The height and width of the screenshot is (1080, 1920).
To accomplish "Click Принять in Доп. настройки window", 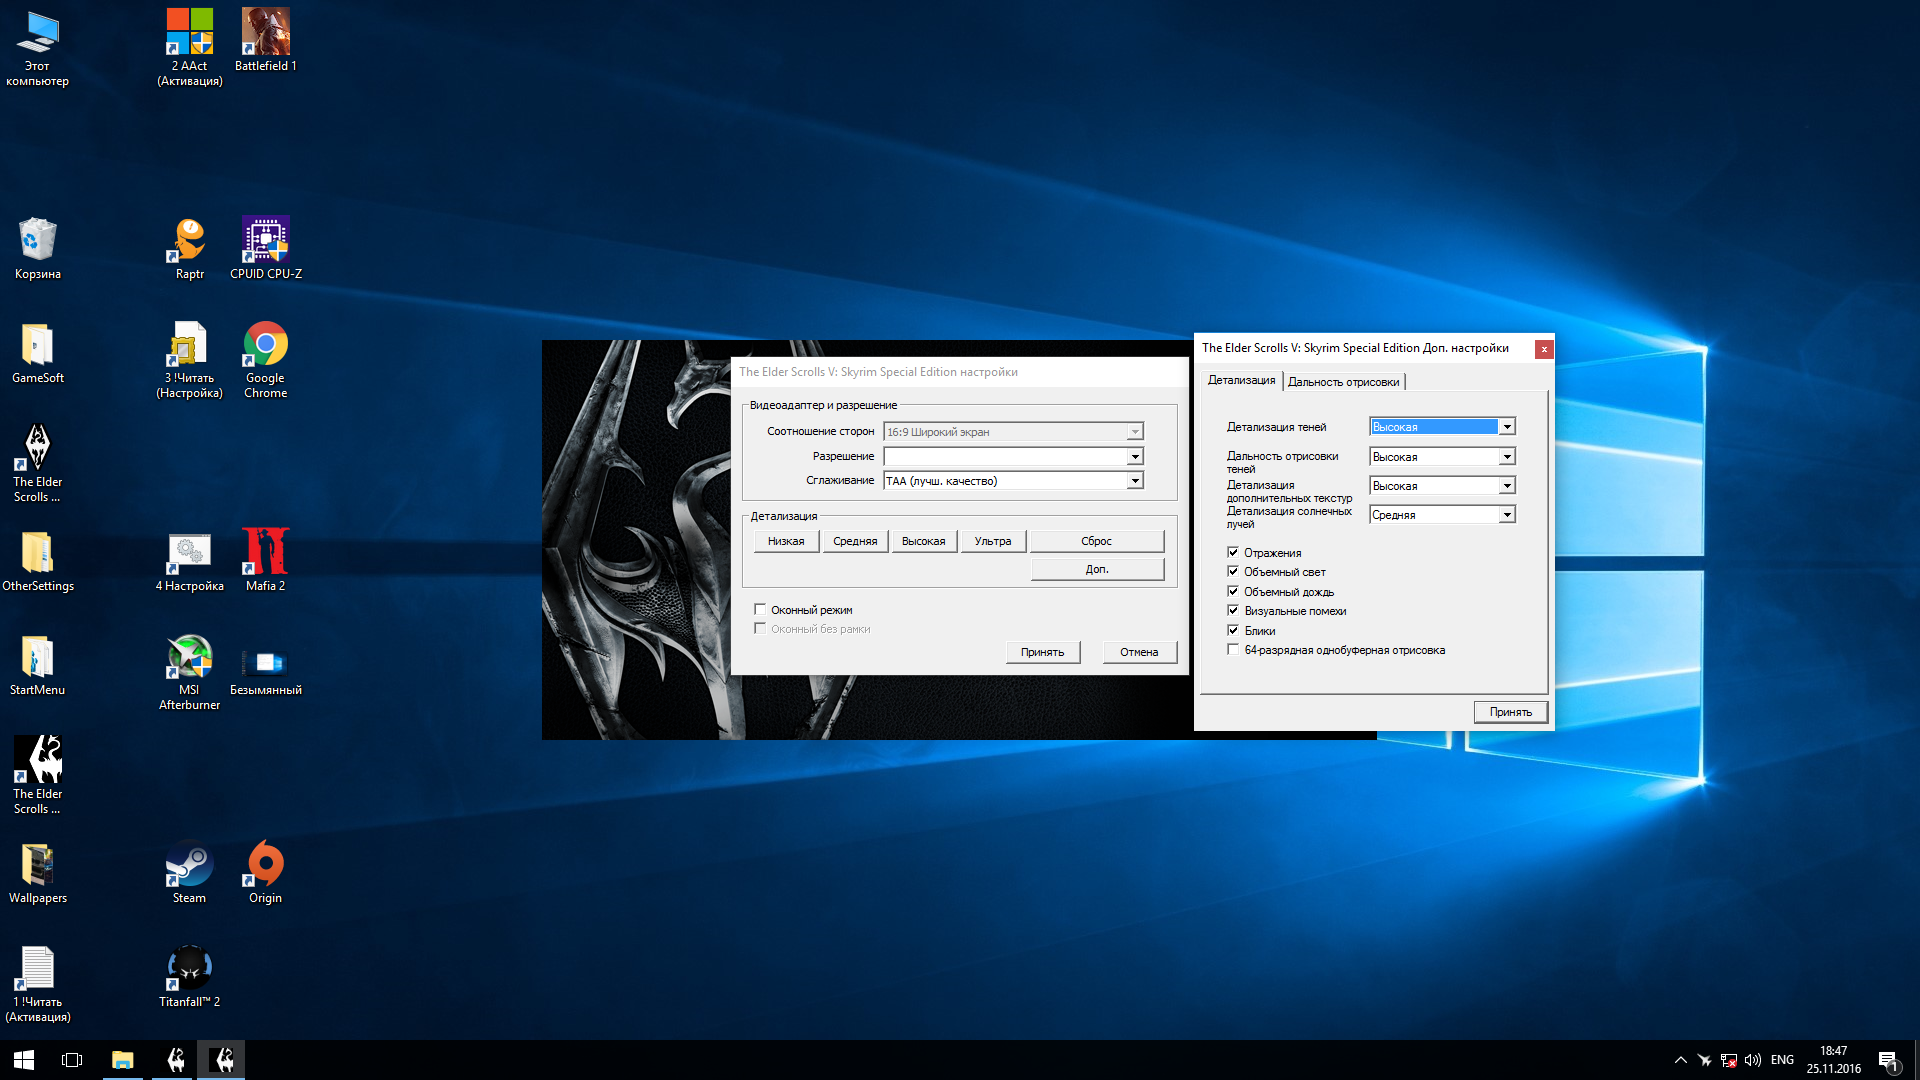I will click(x=1510, y=712).
